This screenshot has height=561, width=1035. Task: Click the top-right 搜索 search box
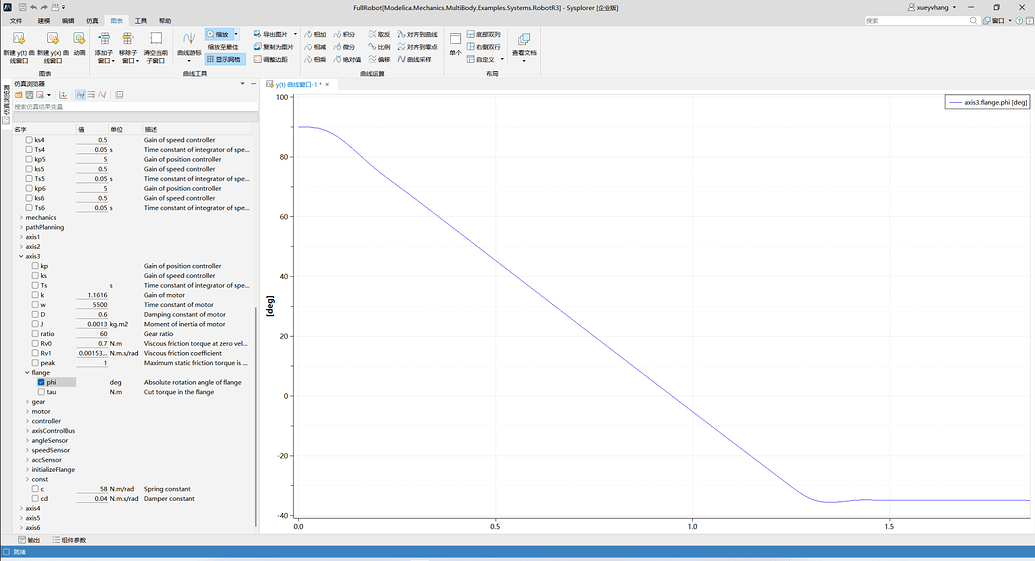pos(921,21)
